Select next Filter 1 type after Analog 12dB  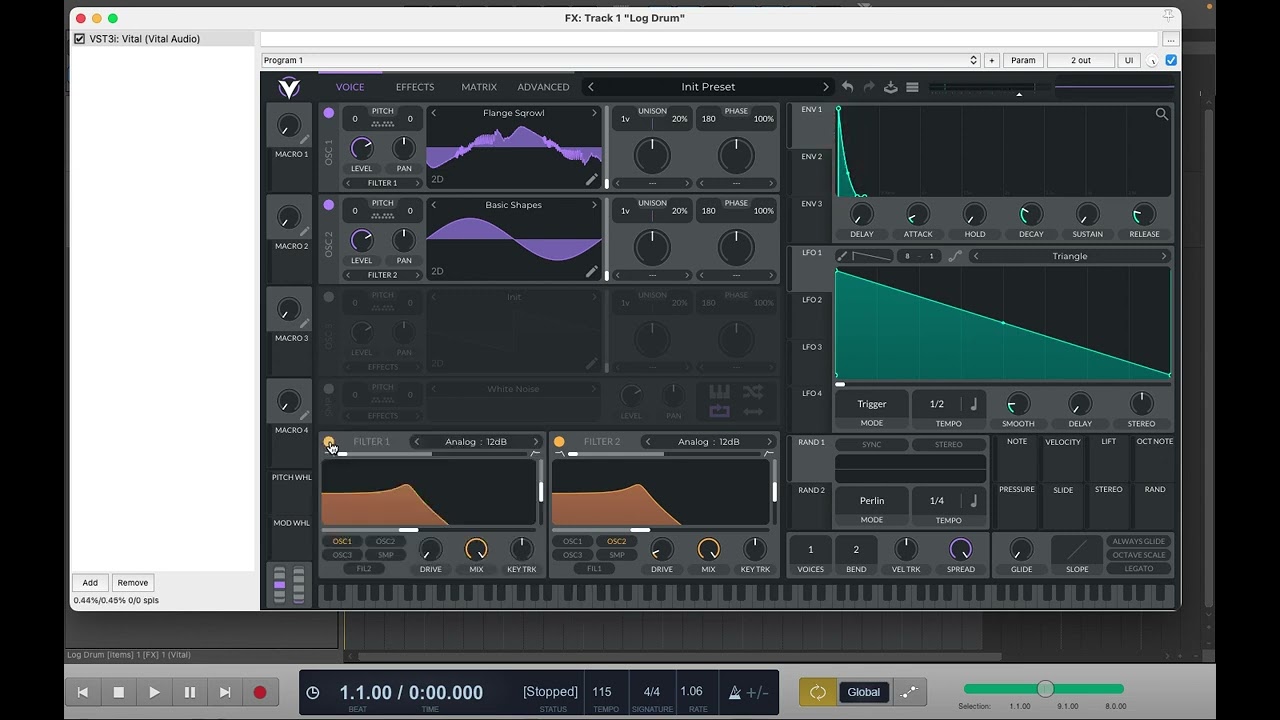[x=535, y=441]
